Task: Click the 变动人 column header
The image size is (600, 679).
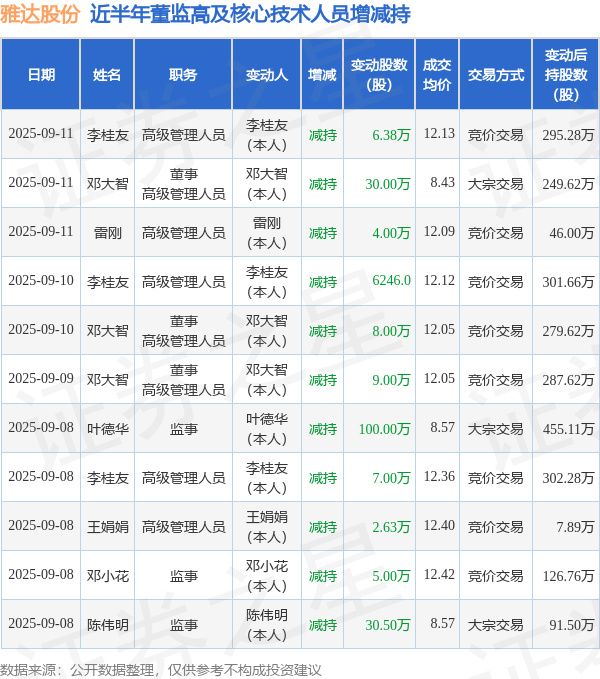Action: click(x=267, y=74)
